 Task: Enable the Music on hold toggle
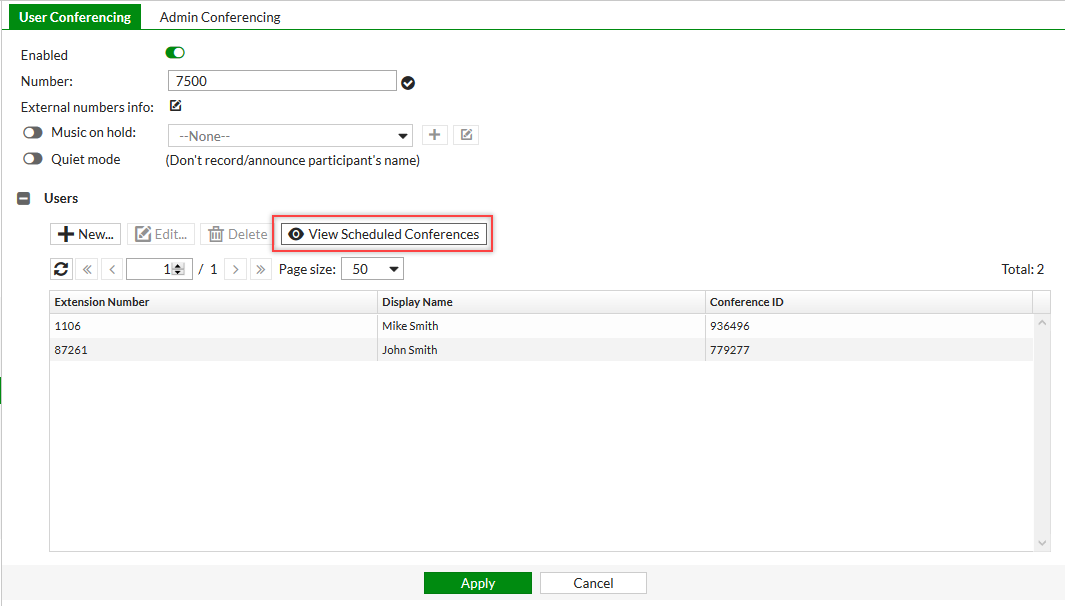point(33,132)
